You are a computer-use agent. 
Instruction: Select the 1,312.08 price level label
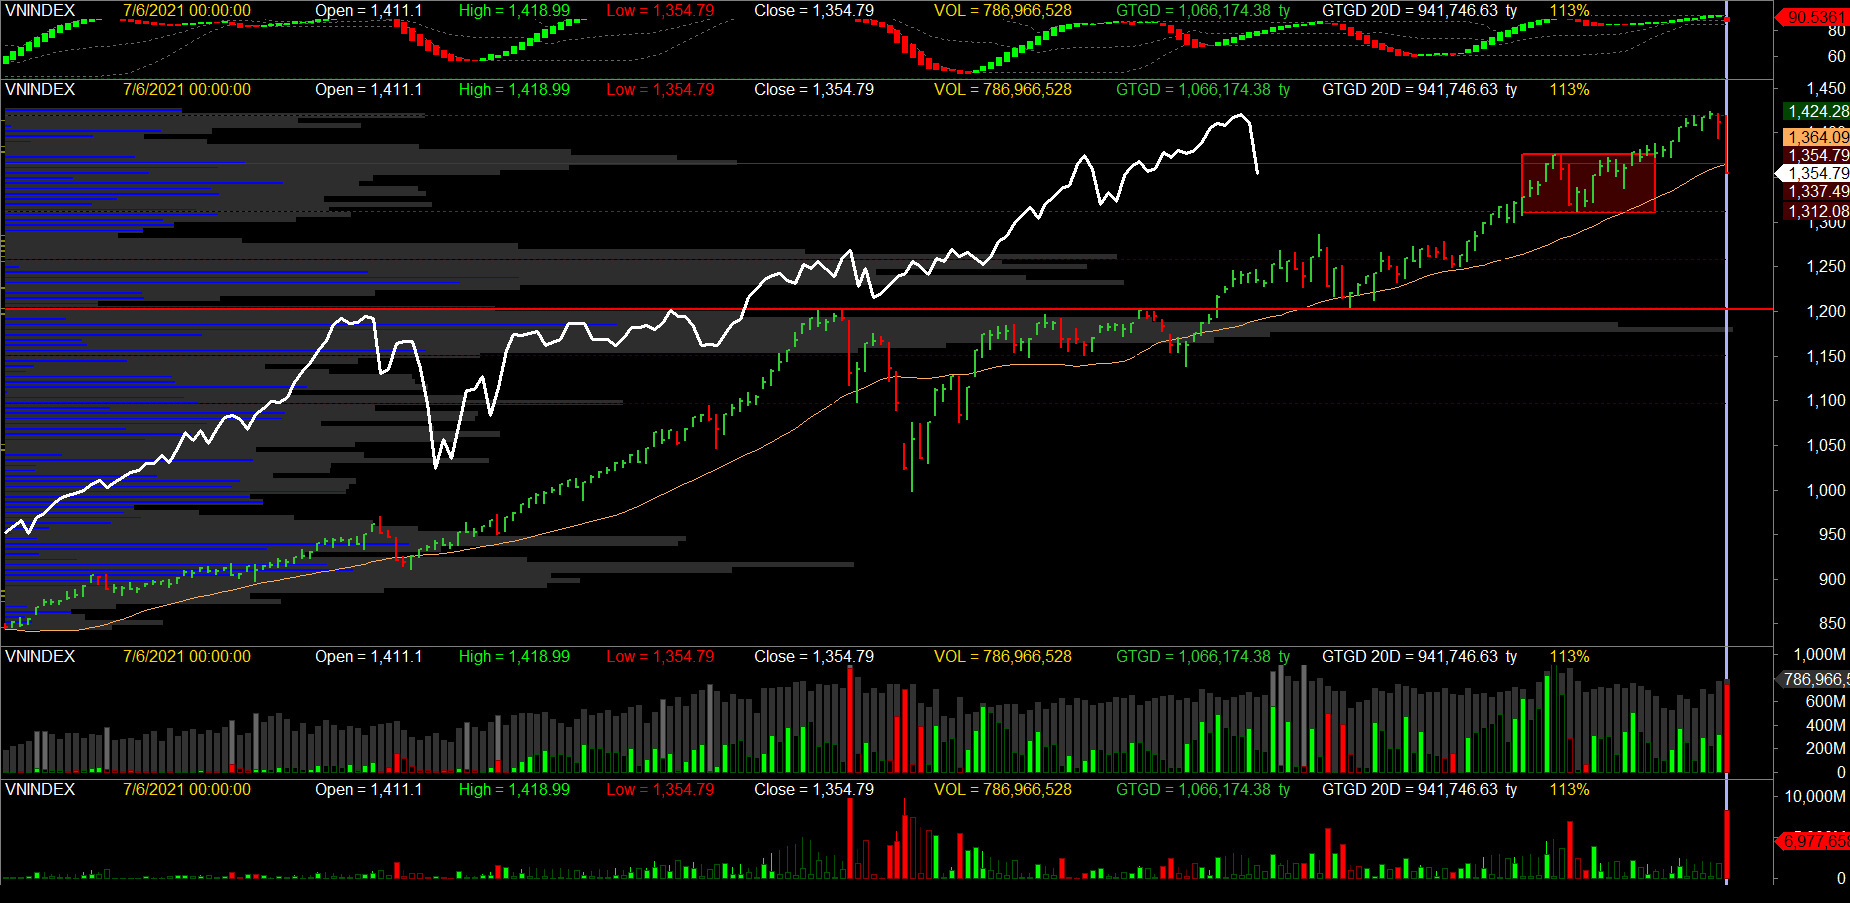point(1816,211)
